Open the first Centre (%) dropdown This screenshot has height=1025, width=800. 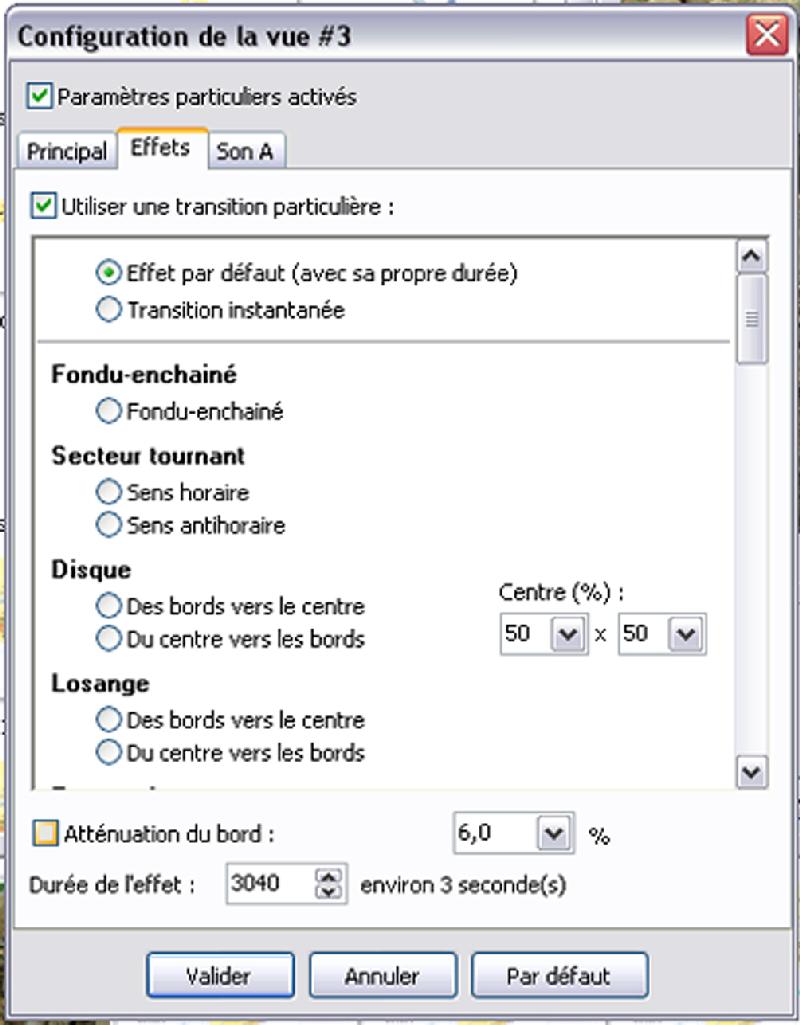567,634
